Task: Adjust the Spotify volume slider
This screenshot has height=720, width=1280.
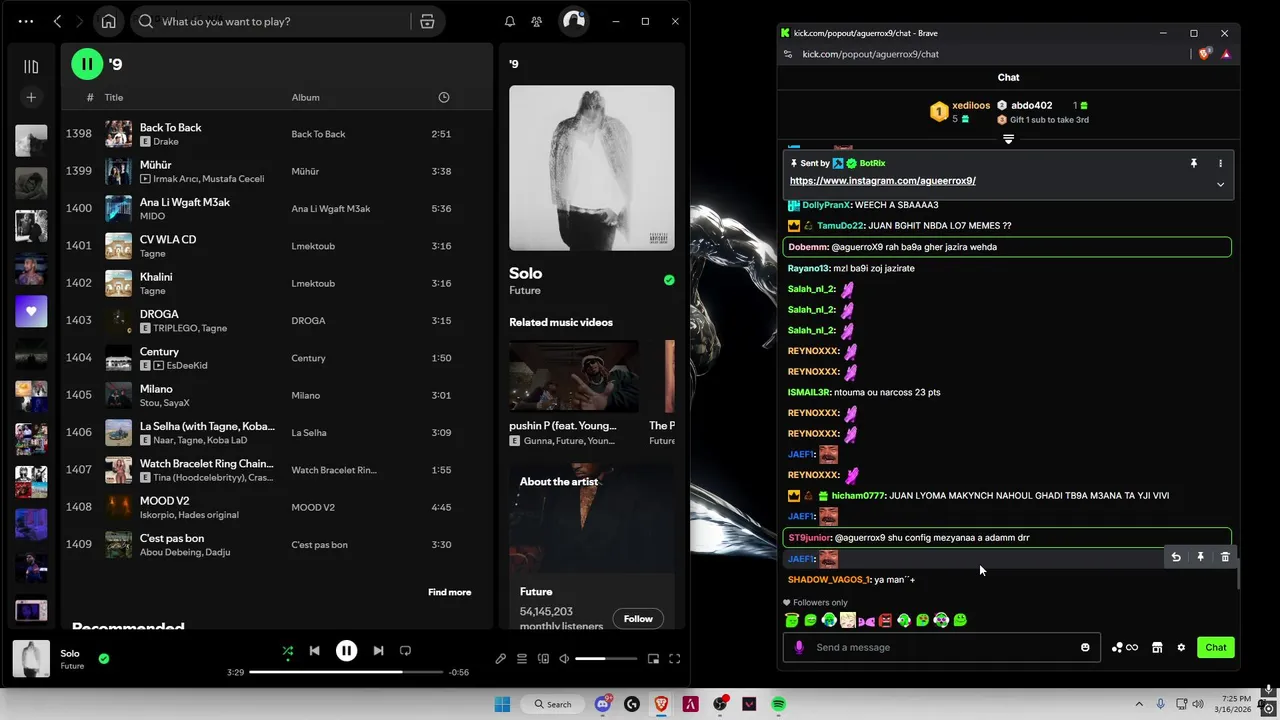Action: 606,659
